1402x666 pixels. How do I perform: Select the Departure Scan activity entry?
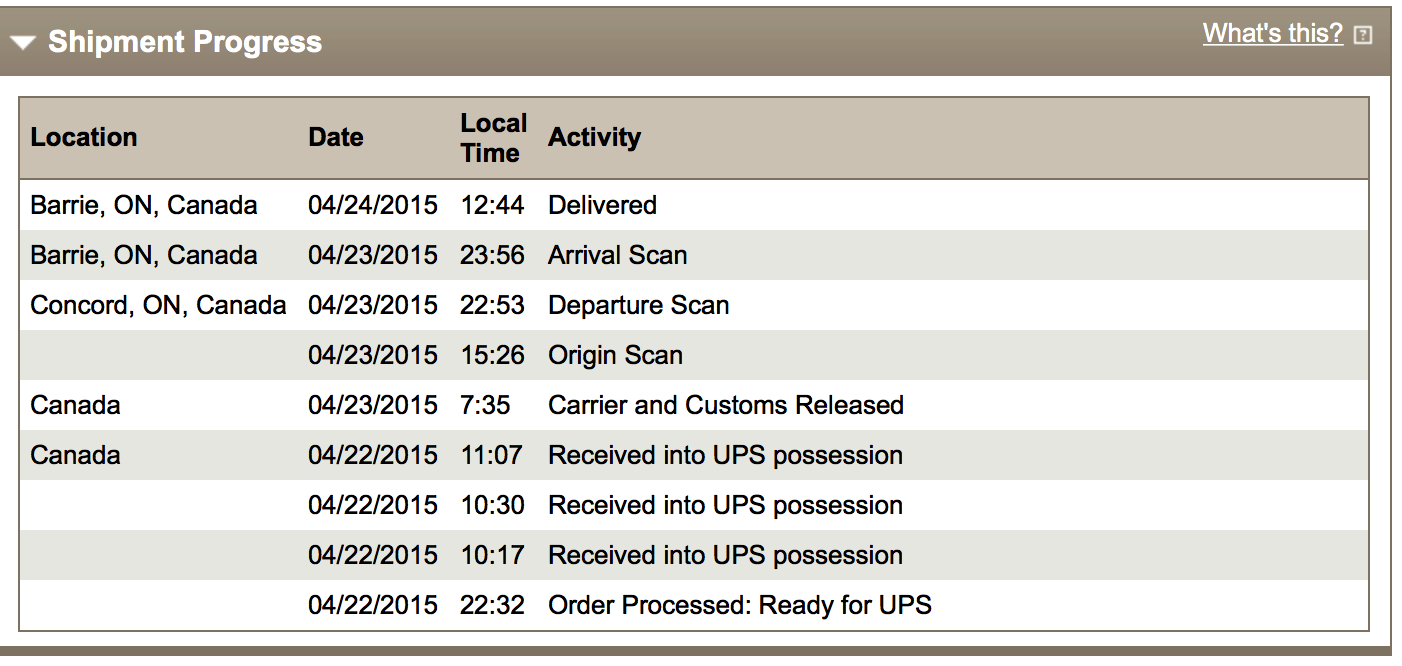[638, 305]
